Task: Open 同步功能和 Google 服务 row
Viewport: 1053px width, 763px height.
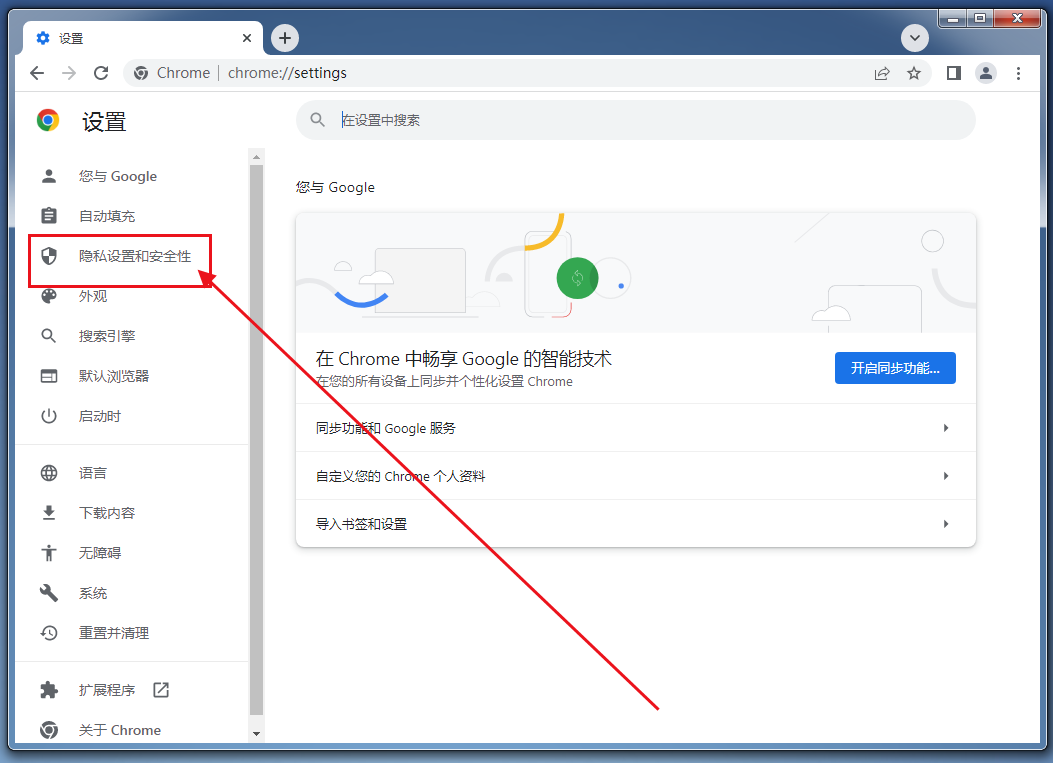Action: [x=635, y=428]
